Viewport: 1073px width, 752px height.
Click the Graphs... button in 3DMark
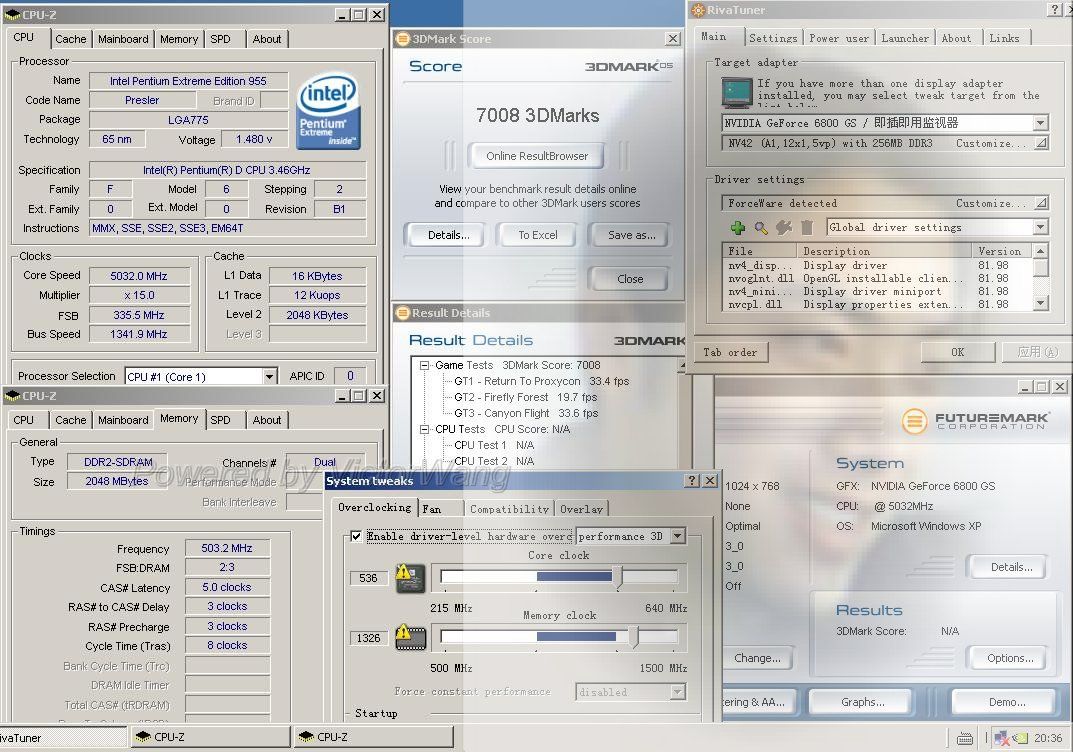(x=862, y=702)
